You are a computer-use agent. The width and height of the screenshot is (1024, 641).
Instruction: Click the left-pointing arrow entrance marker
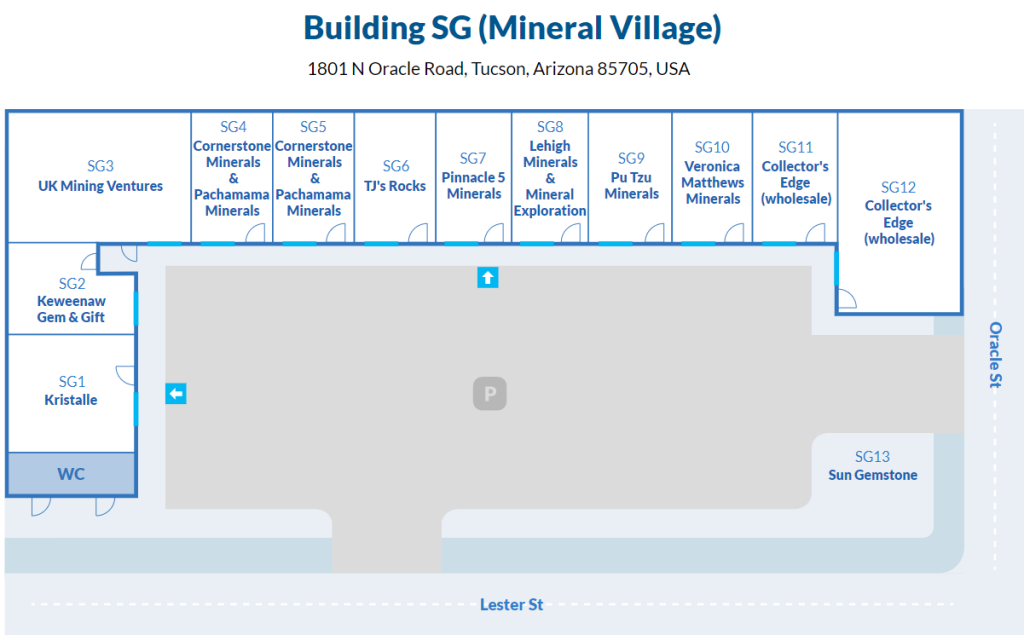click(176, 394)
